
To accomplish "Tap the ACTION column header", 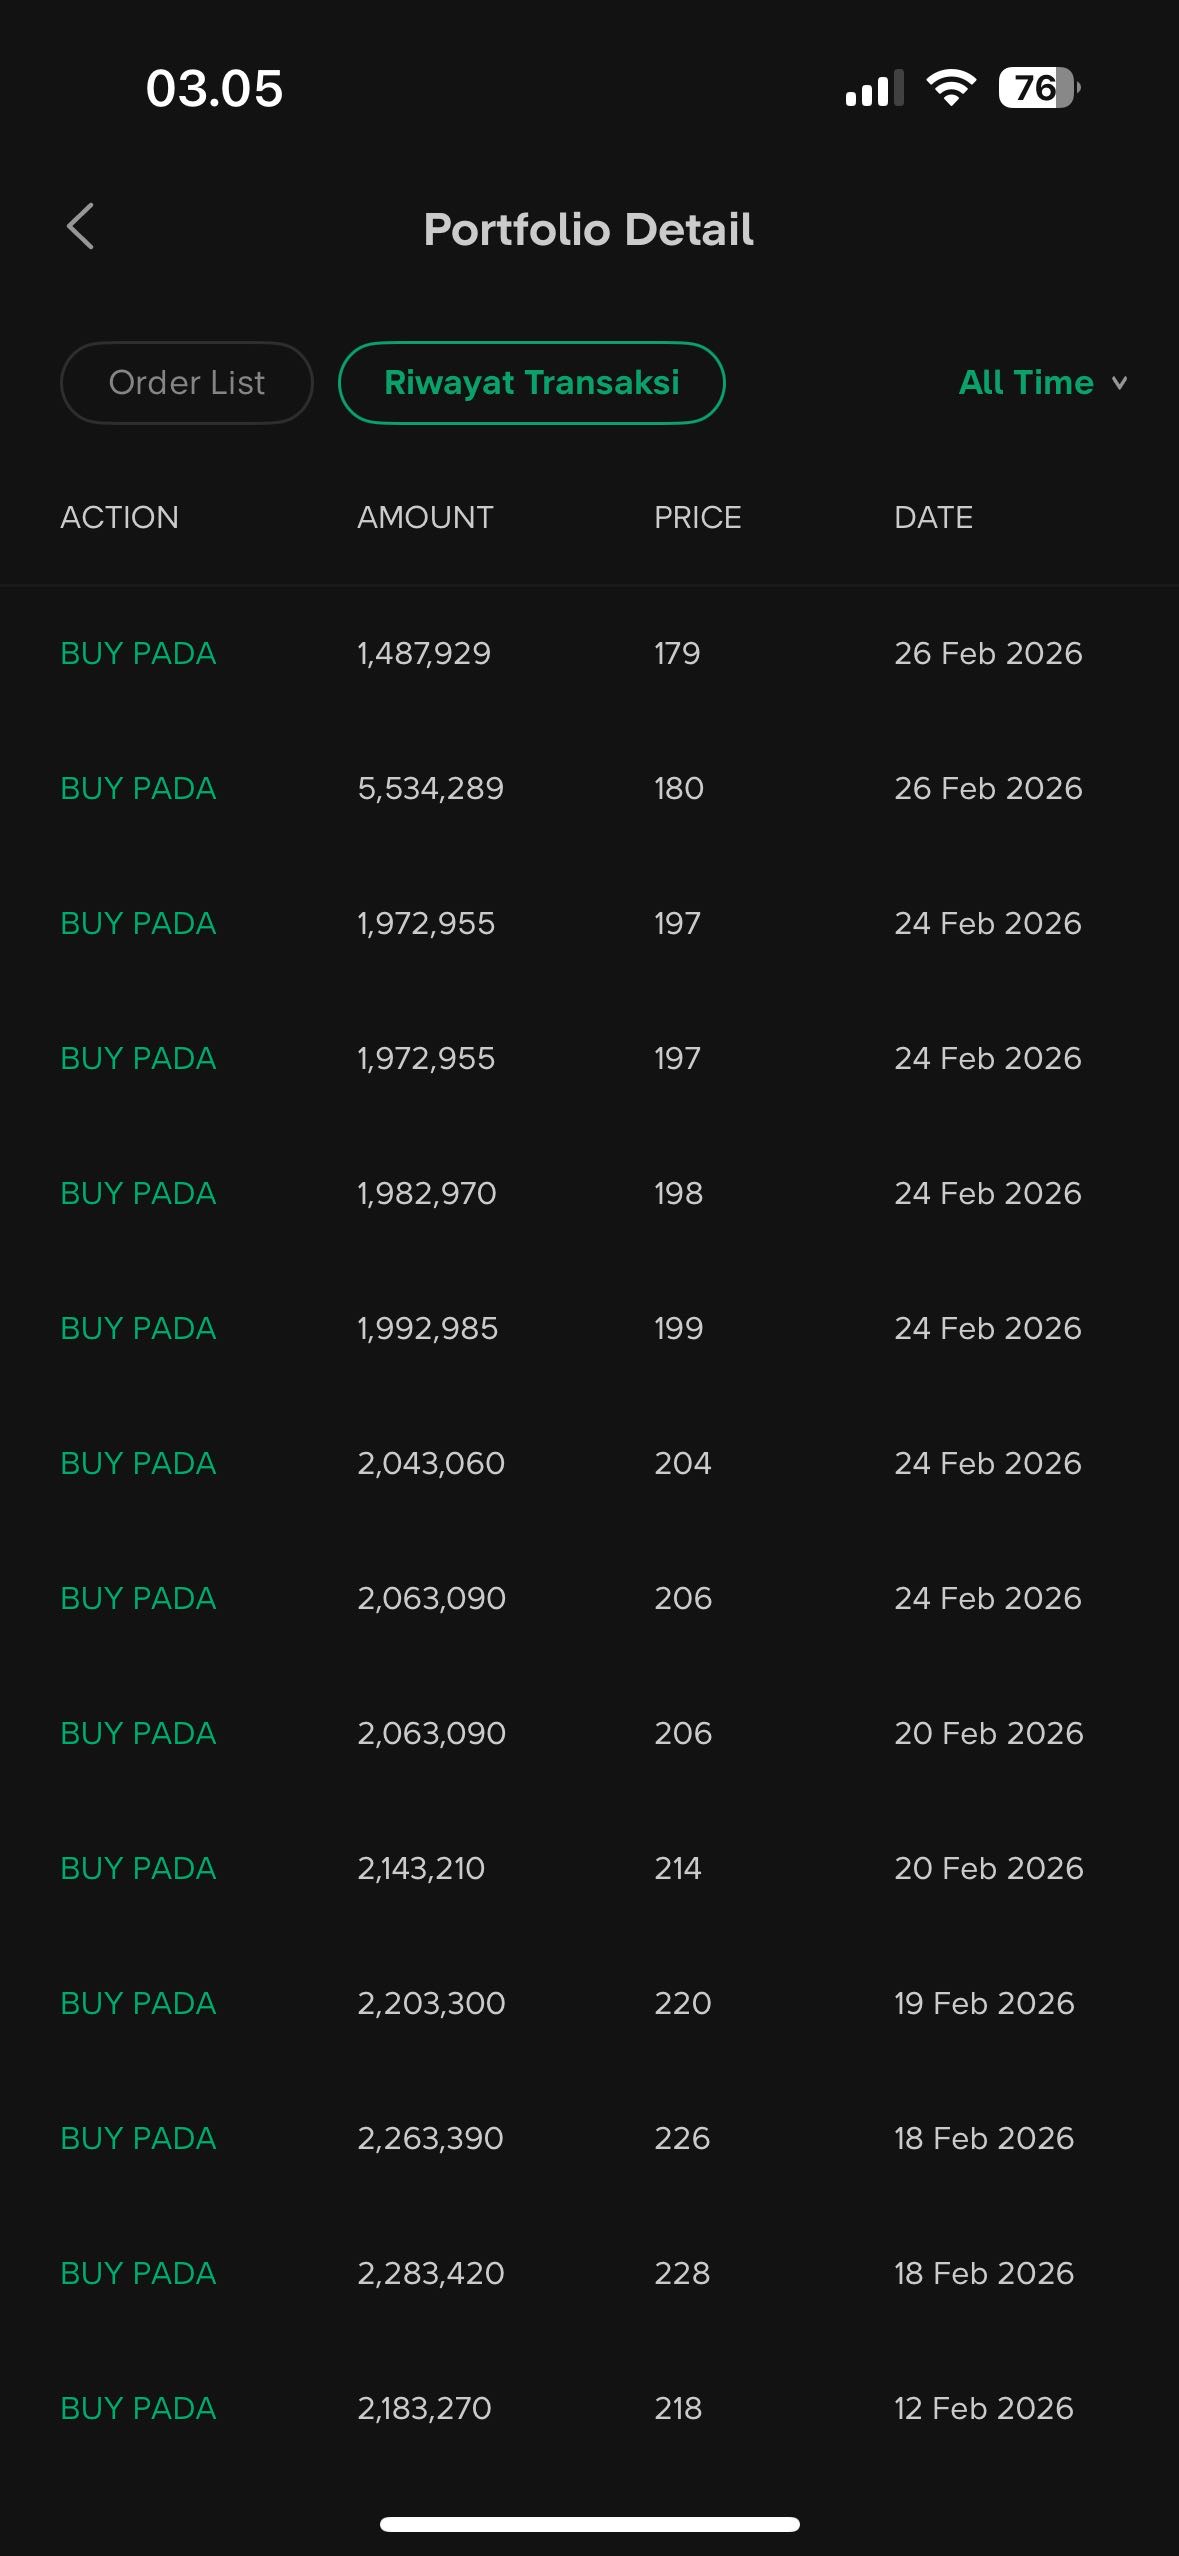I will pyautogui.click(x=119, y=517).
